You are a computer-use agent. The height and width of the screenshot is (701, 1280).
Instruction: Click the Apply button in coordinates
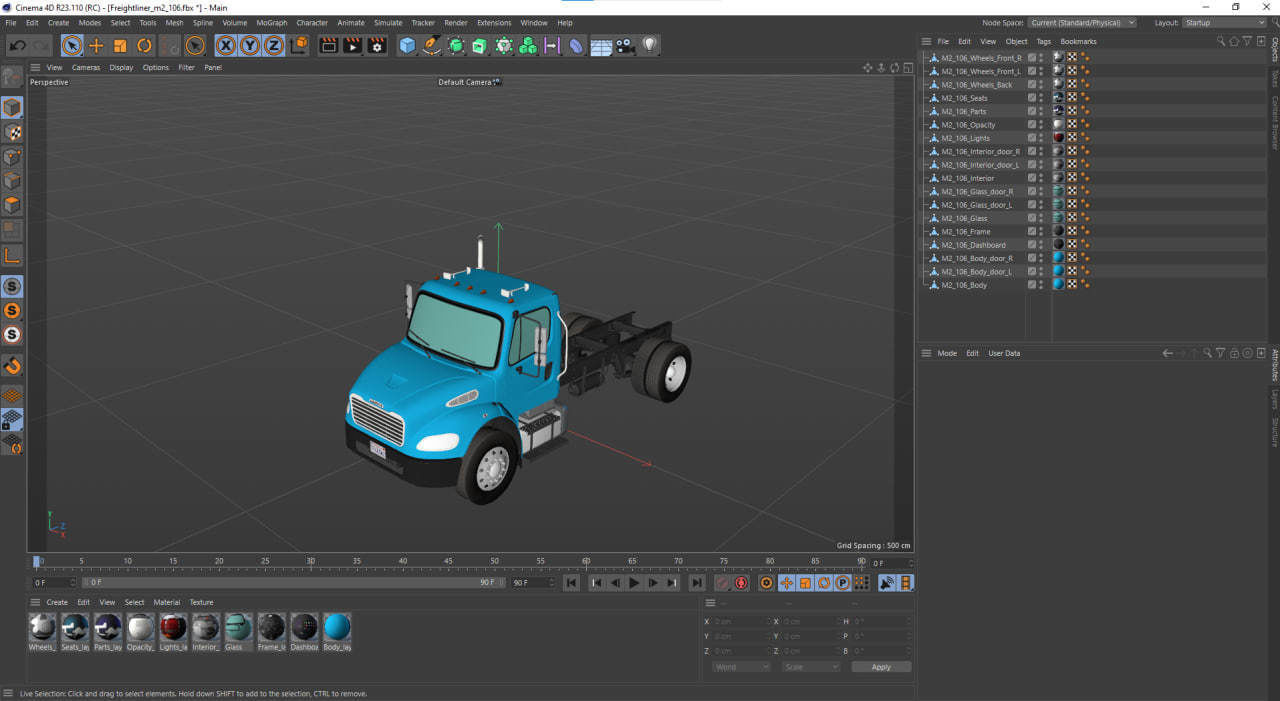[x=881, y=667]
